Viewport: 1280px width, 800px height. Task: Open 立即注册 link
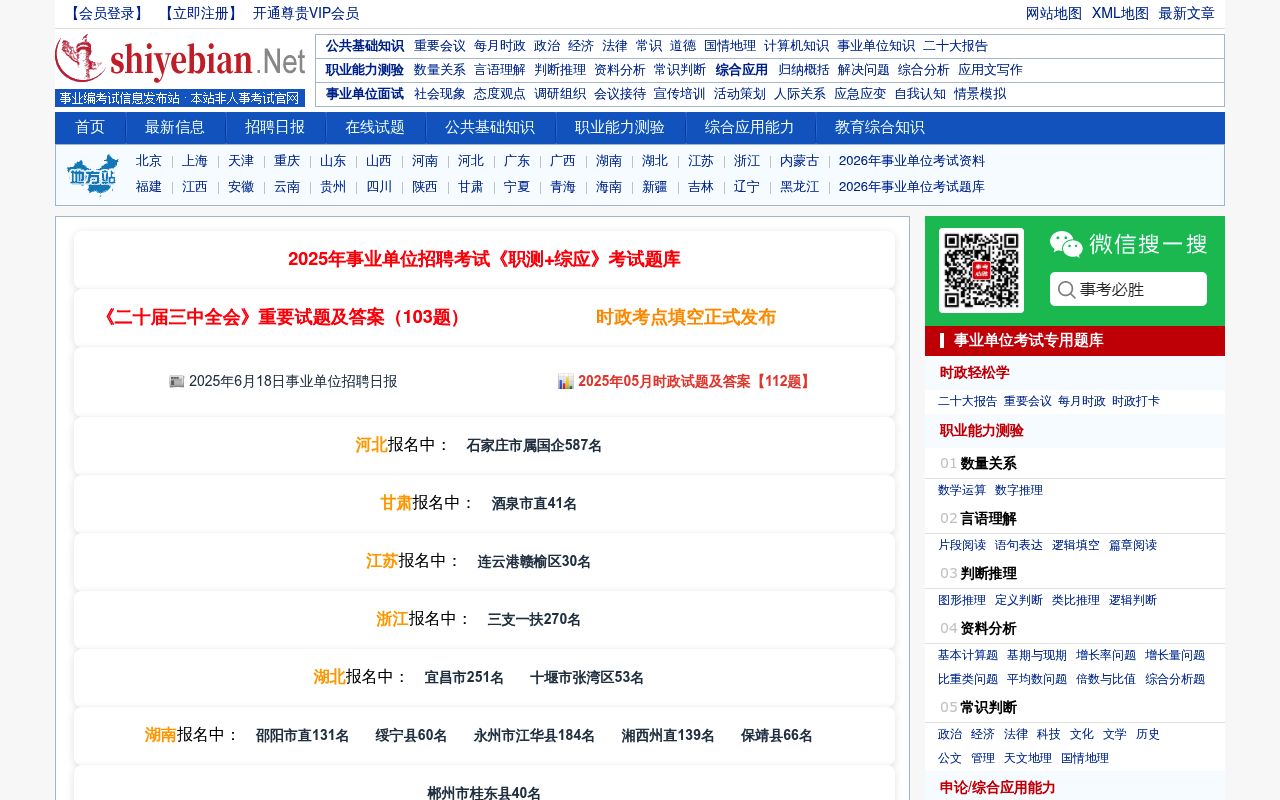[x=201, y=14]
